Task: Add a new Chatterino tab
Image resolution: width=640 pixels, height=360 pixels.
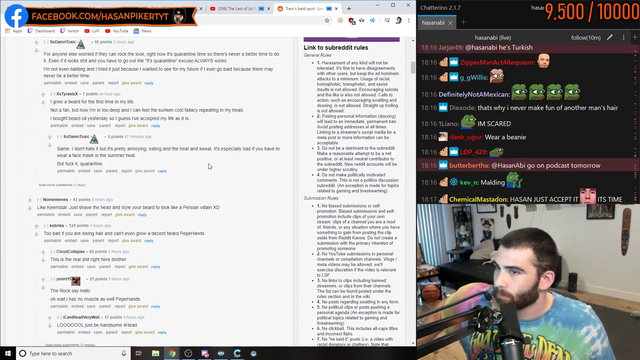Action: click(463, 22)
